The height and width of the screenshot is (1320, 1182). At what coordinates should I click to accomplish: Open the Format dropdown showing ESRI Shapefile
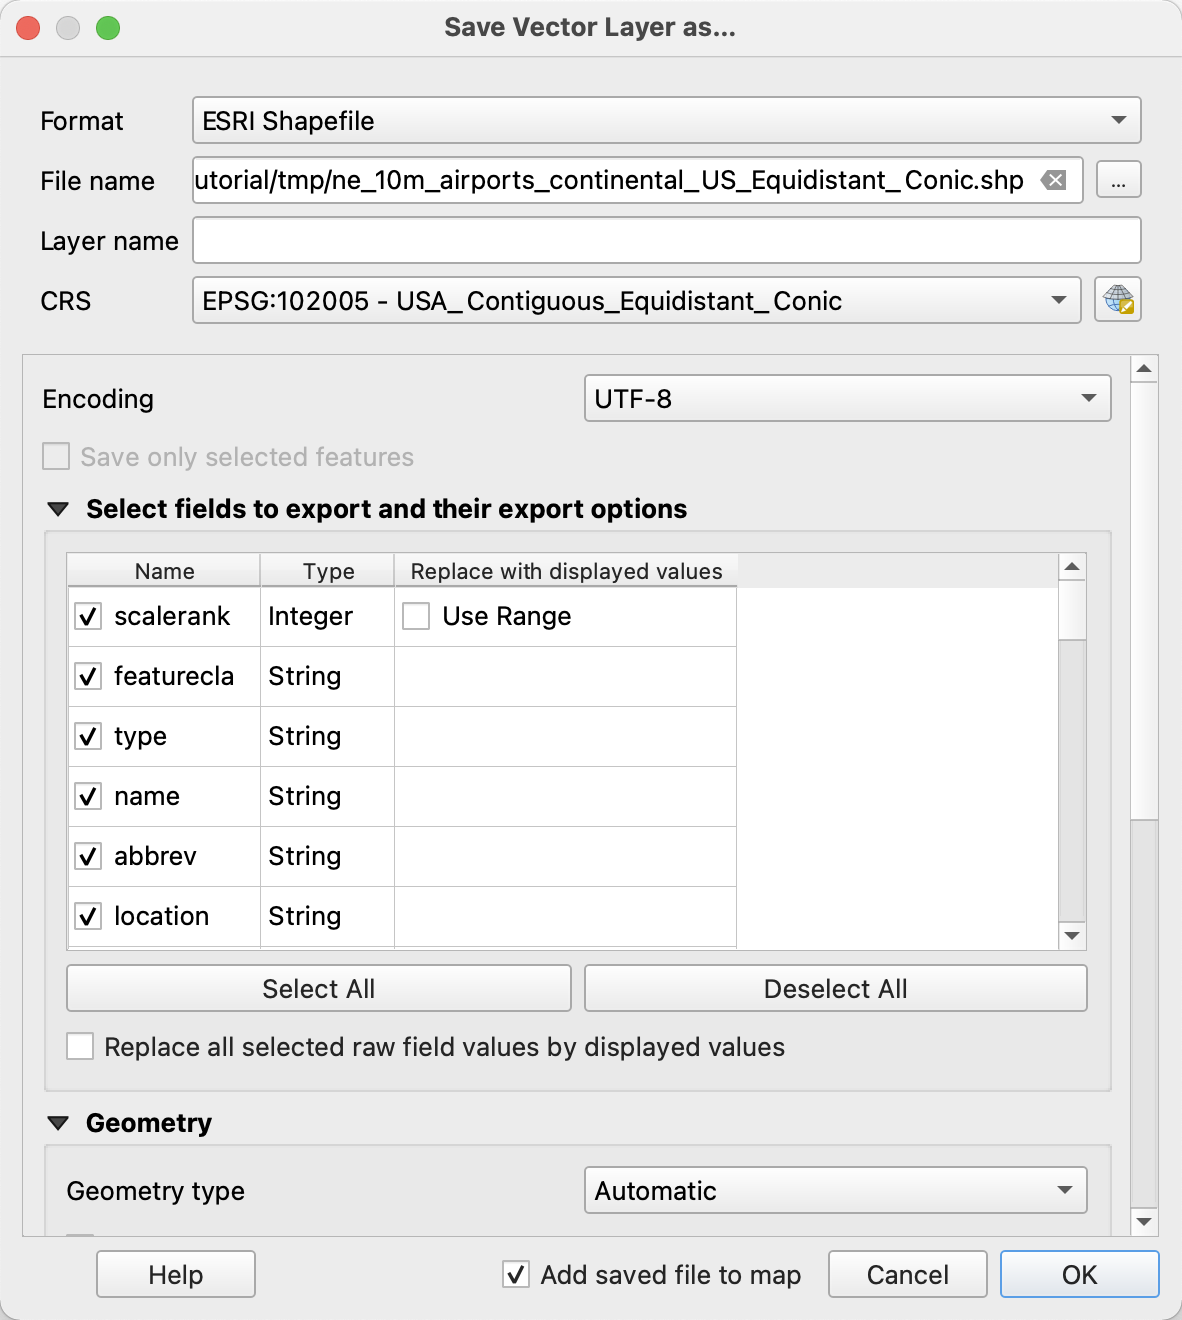pos(666,121)
